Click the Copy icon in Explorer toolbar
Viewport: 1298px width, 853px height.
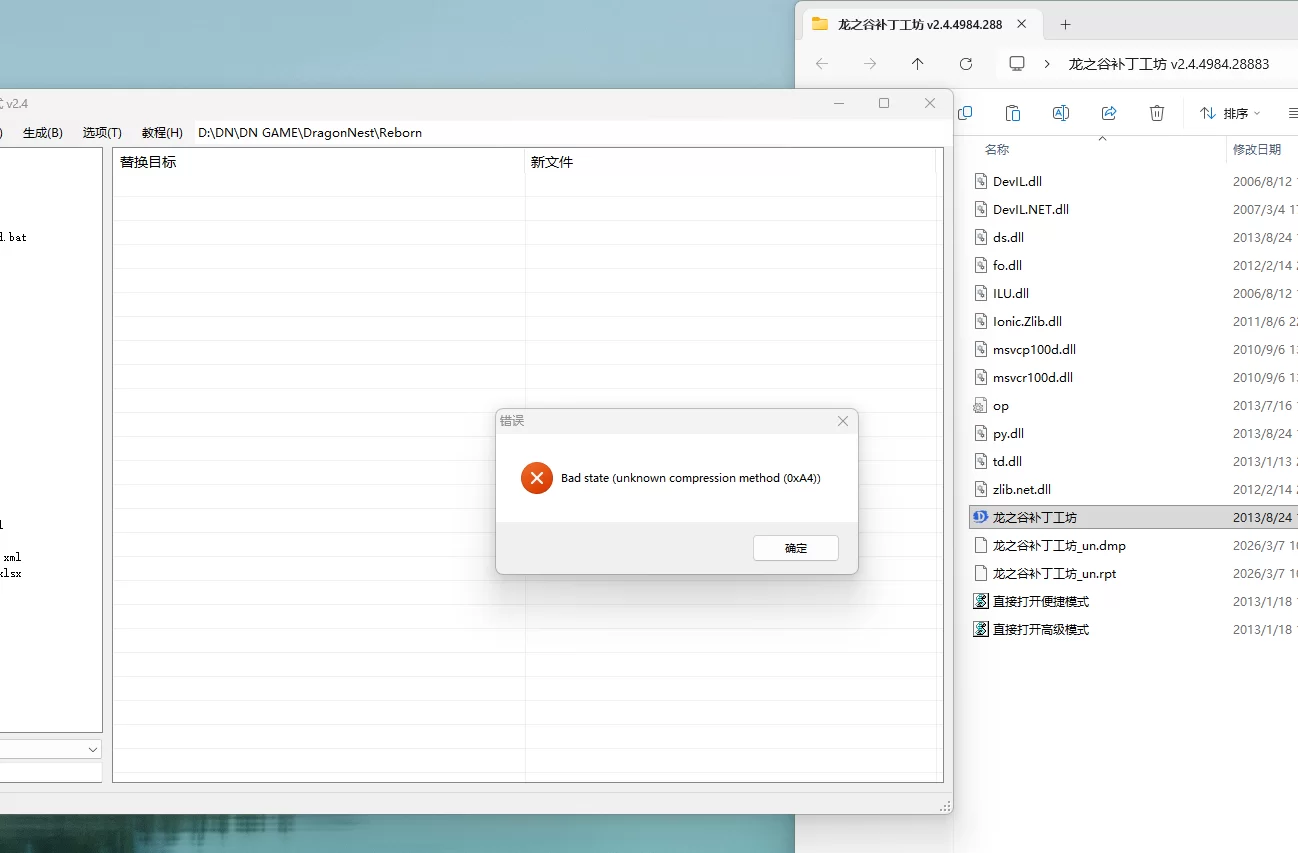[x=965, y=113]
